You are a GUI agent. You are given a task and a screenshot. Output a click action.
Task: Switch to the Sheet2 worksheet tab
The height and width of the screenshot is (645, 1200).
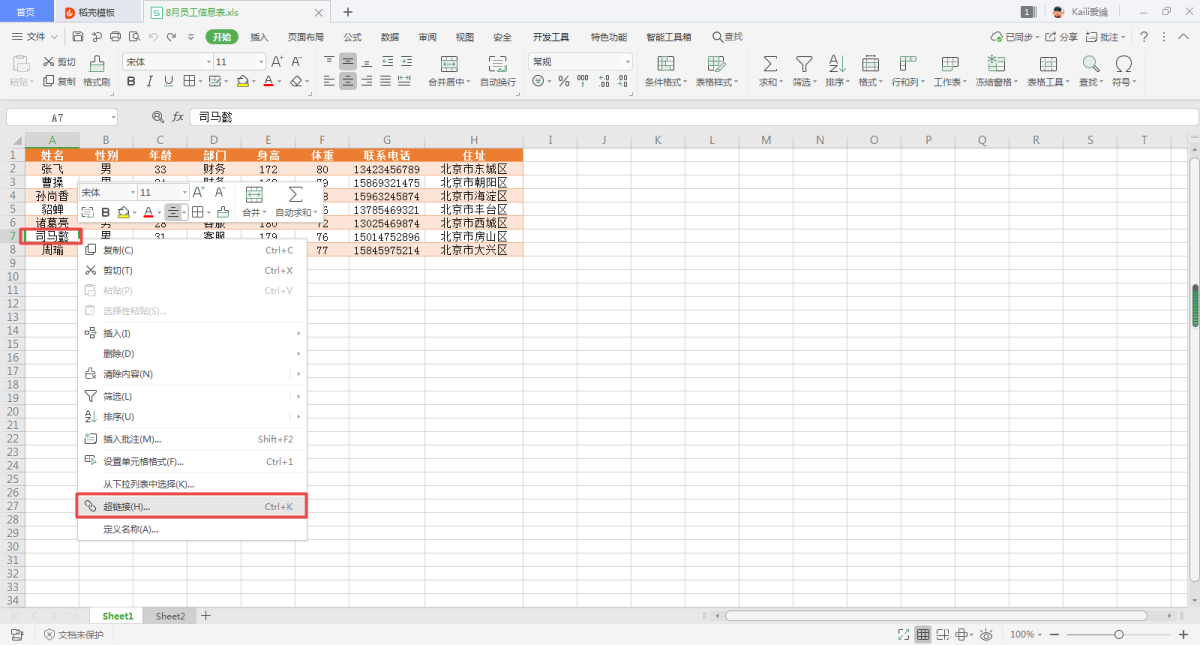[x=170, y=616]
